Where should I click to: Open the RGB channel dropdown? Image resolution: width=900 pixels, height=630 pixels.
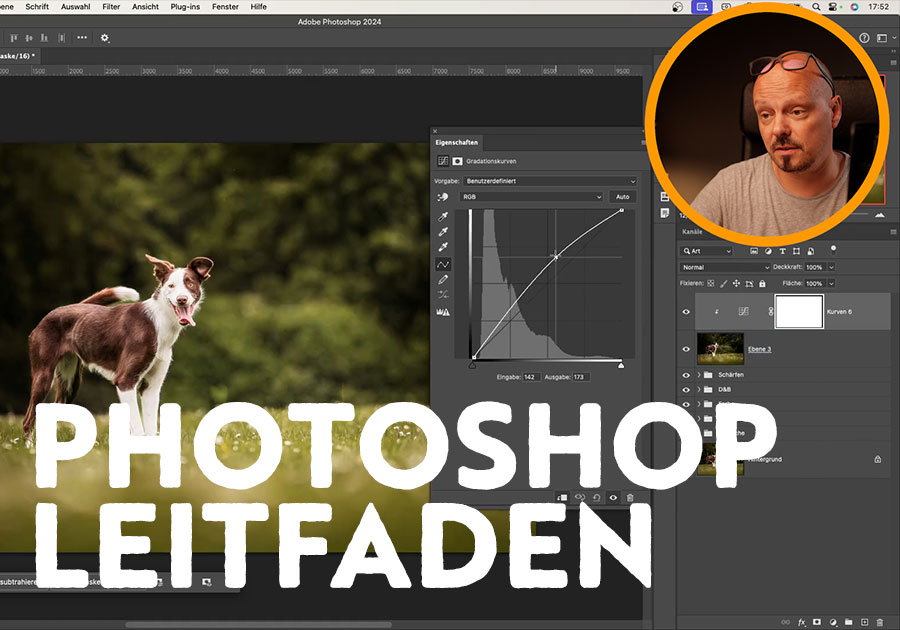pyautogui.click(x=531, y=197)
